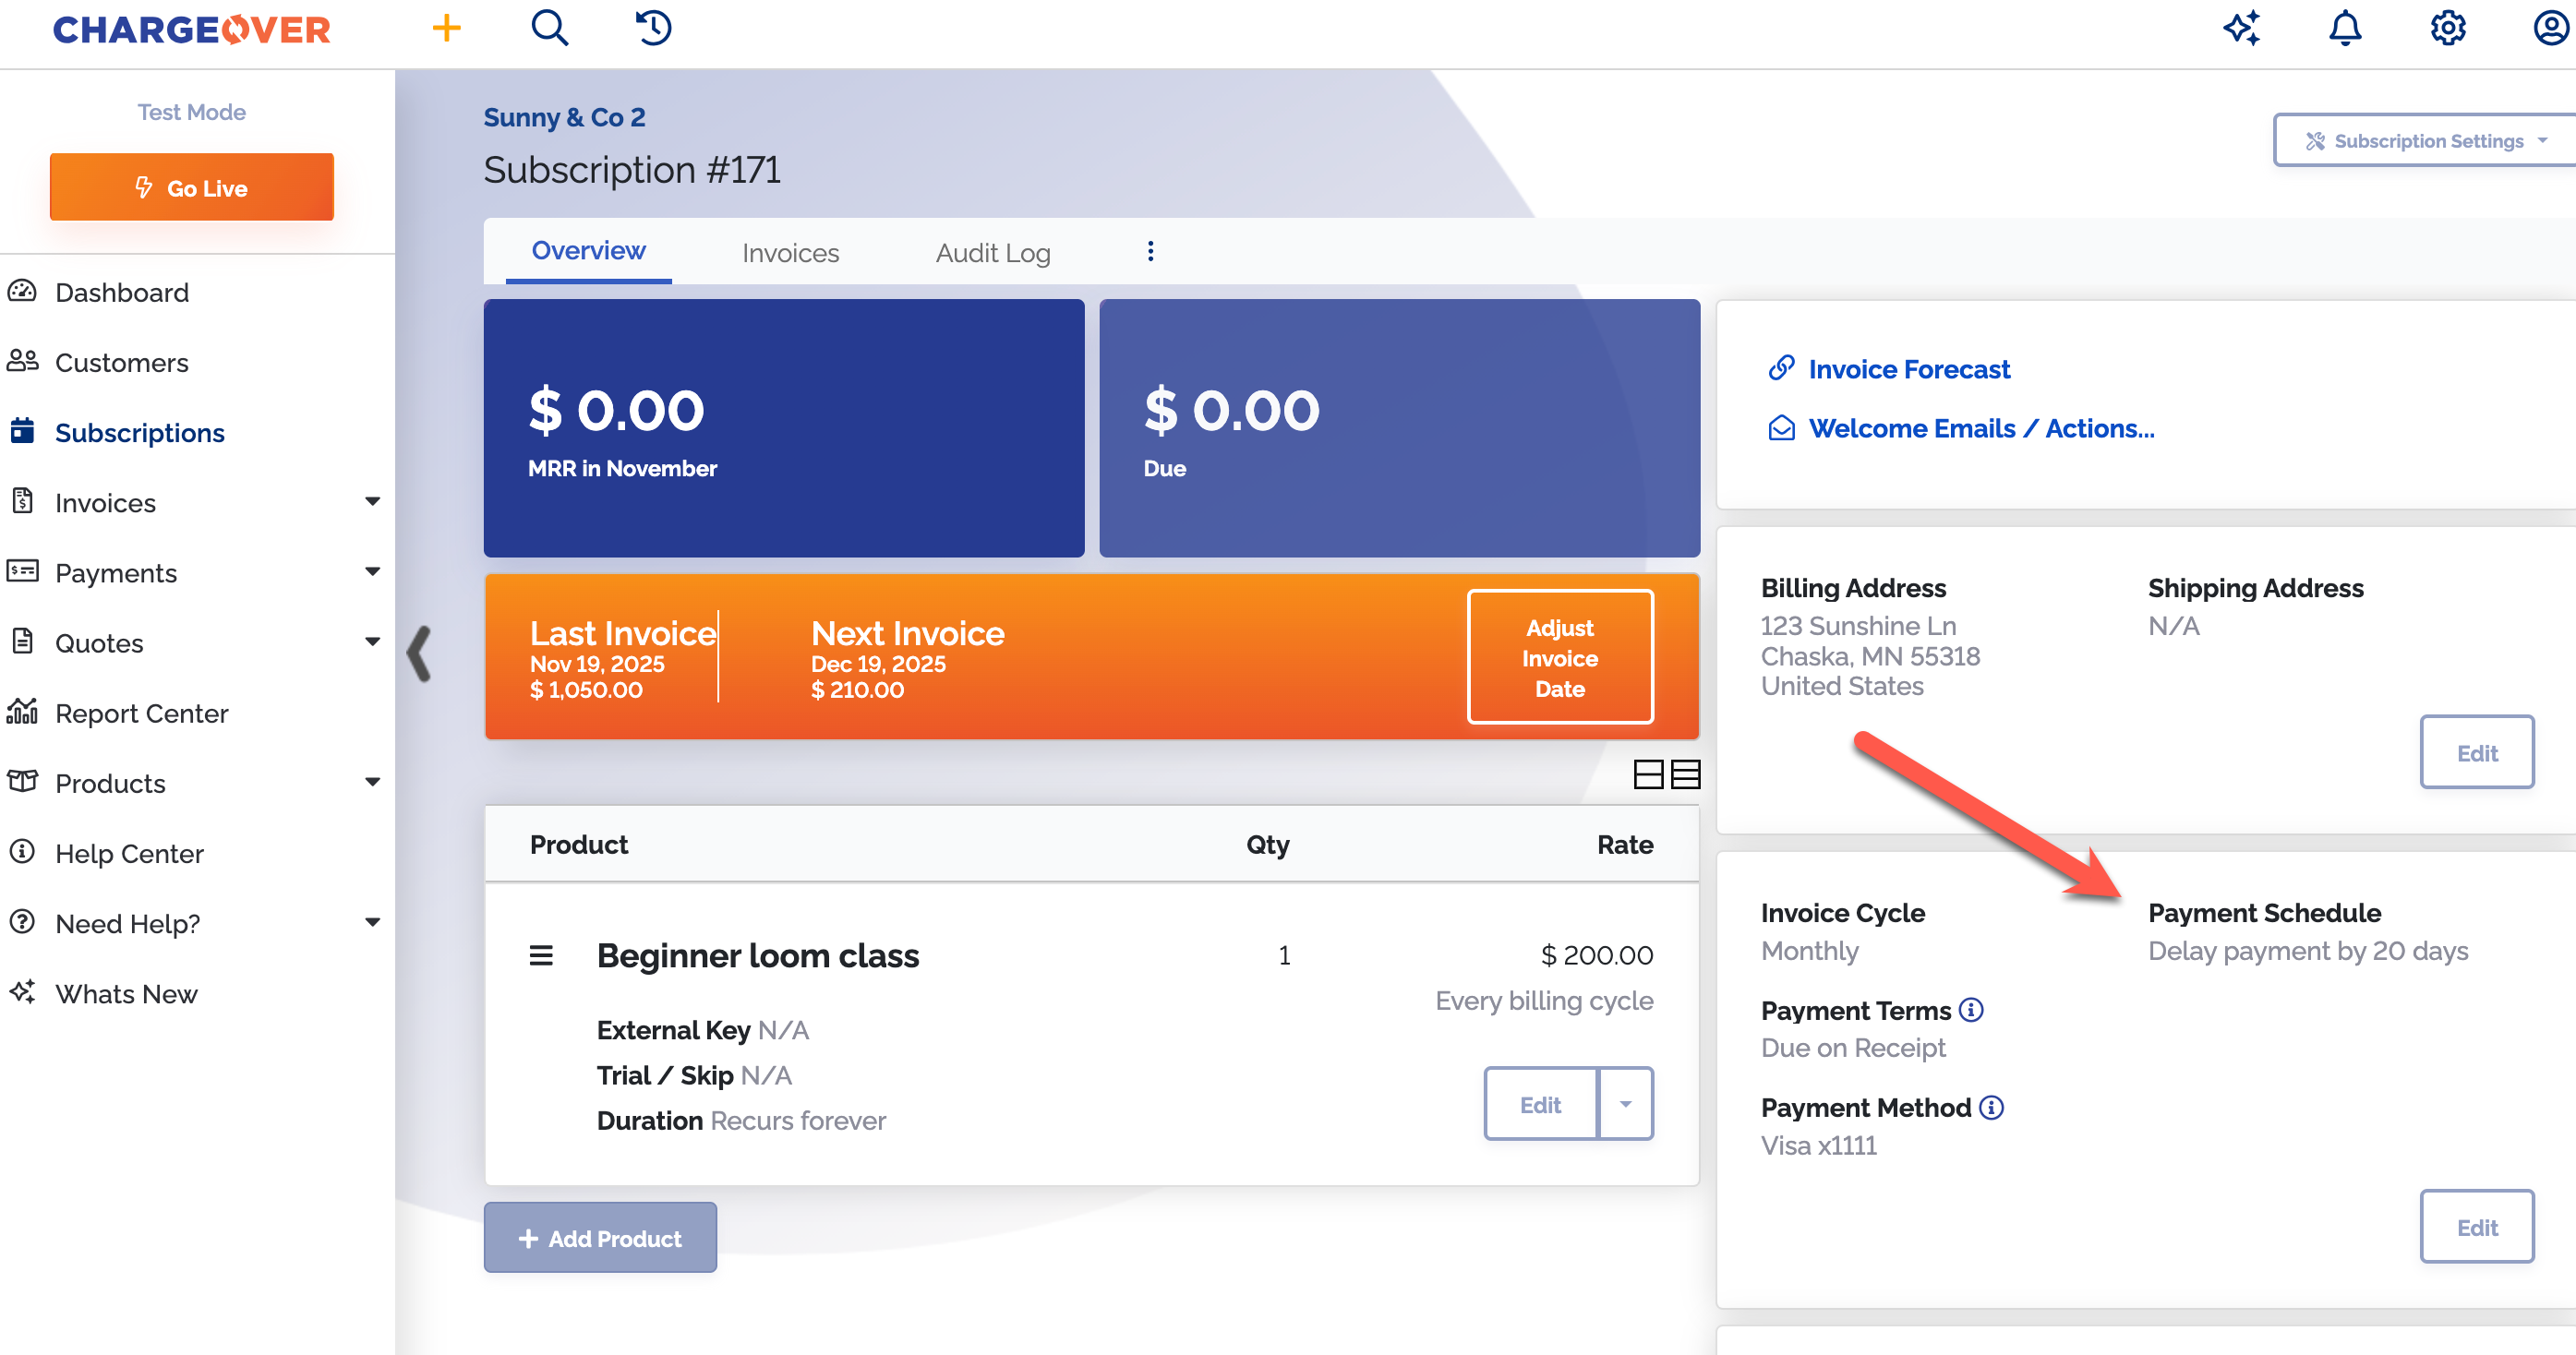Open dropdown arrow beside product Edit
The height and width of the screenshot is (1355, 2576).
[x=1625, y=1104]
